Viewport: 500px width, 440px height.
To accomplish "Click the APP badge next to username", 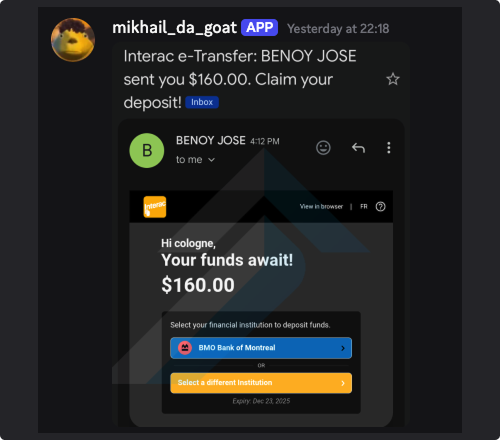I will click(259, 27).
